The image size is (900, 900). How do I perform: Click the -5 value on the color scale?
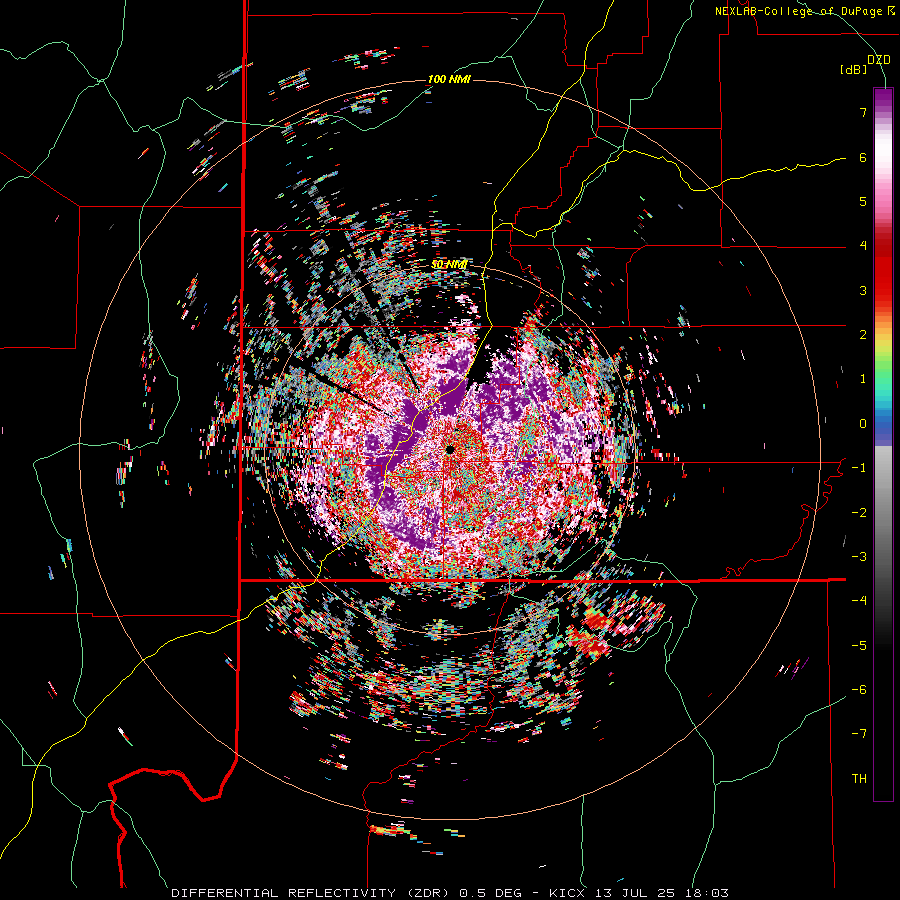859,646
